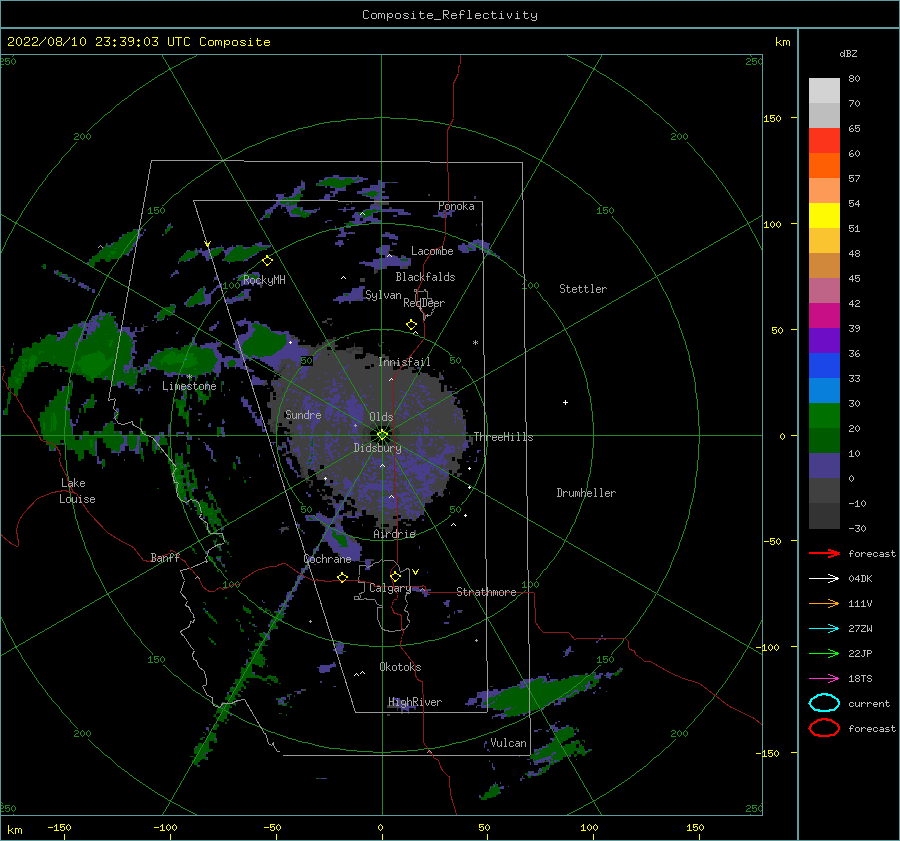The width and height of the screenshot is (900, 841).
Task: Click the yellow radar site marker at map center
Action: [382, 435]
